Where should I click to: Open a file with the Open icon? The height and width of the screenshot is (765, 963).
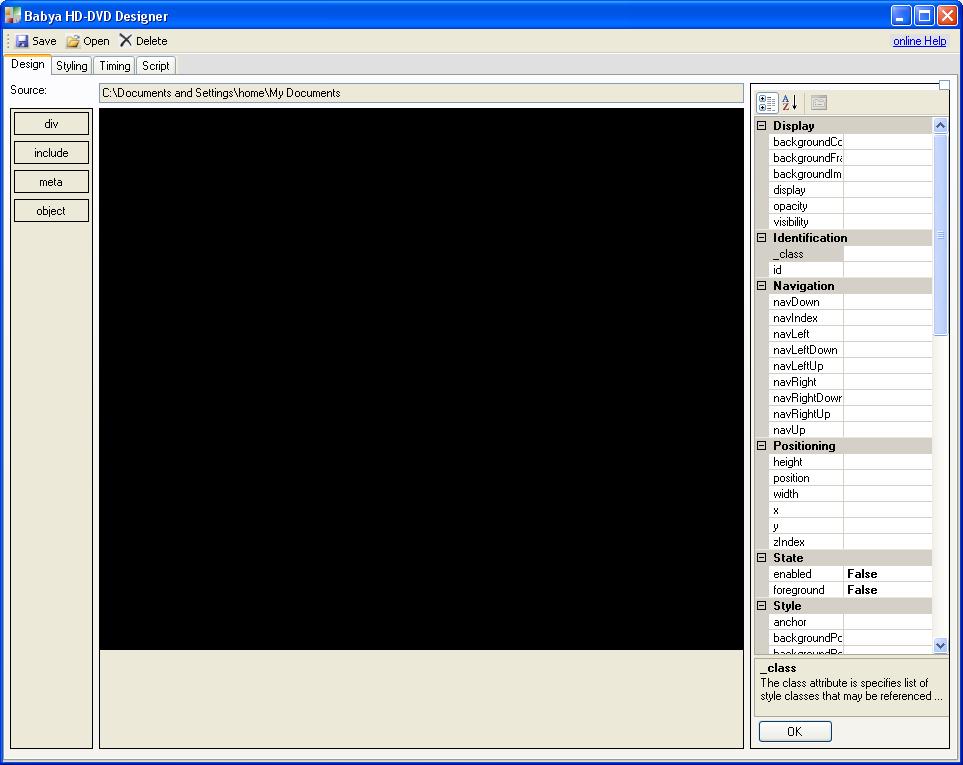(73, 41)
